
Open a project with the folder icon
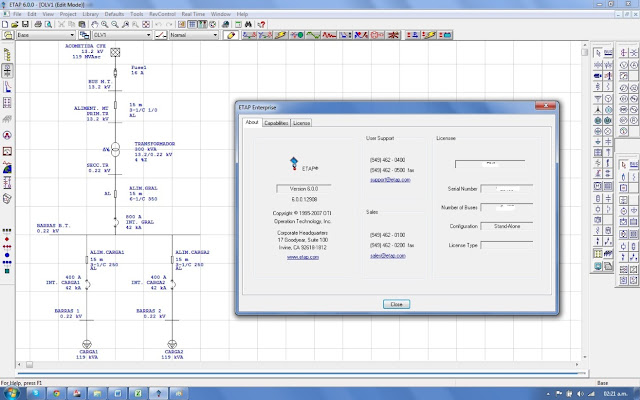click(x=15, y=24)
